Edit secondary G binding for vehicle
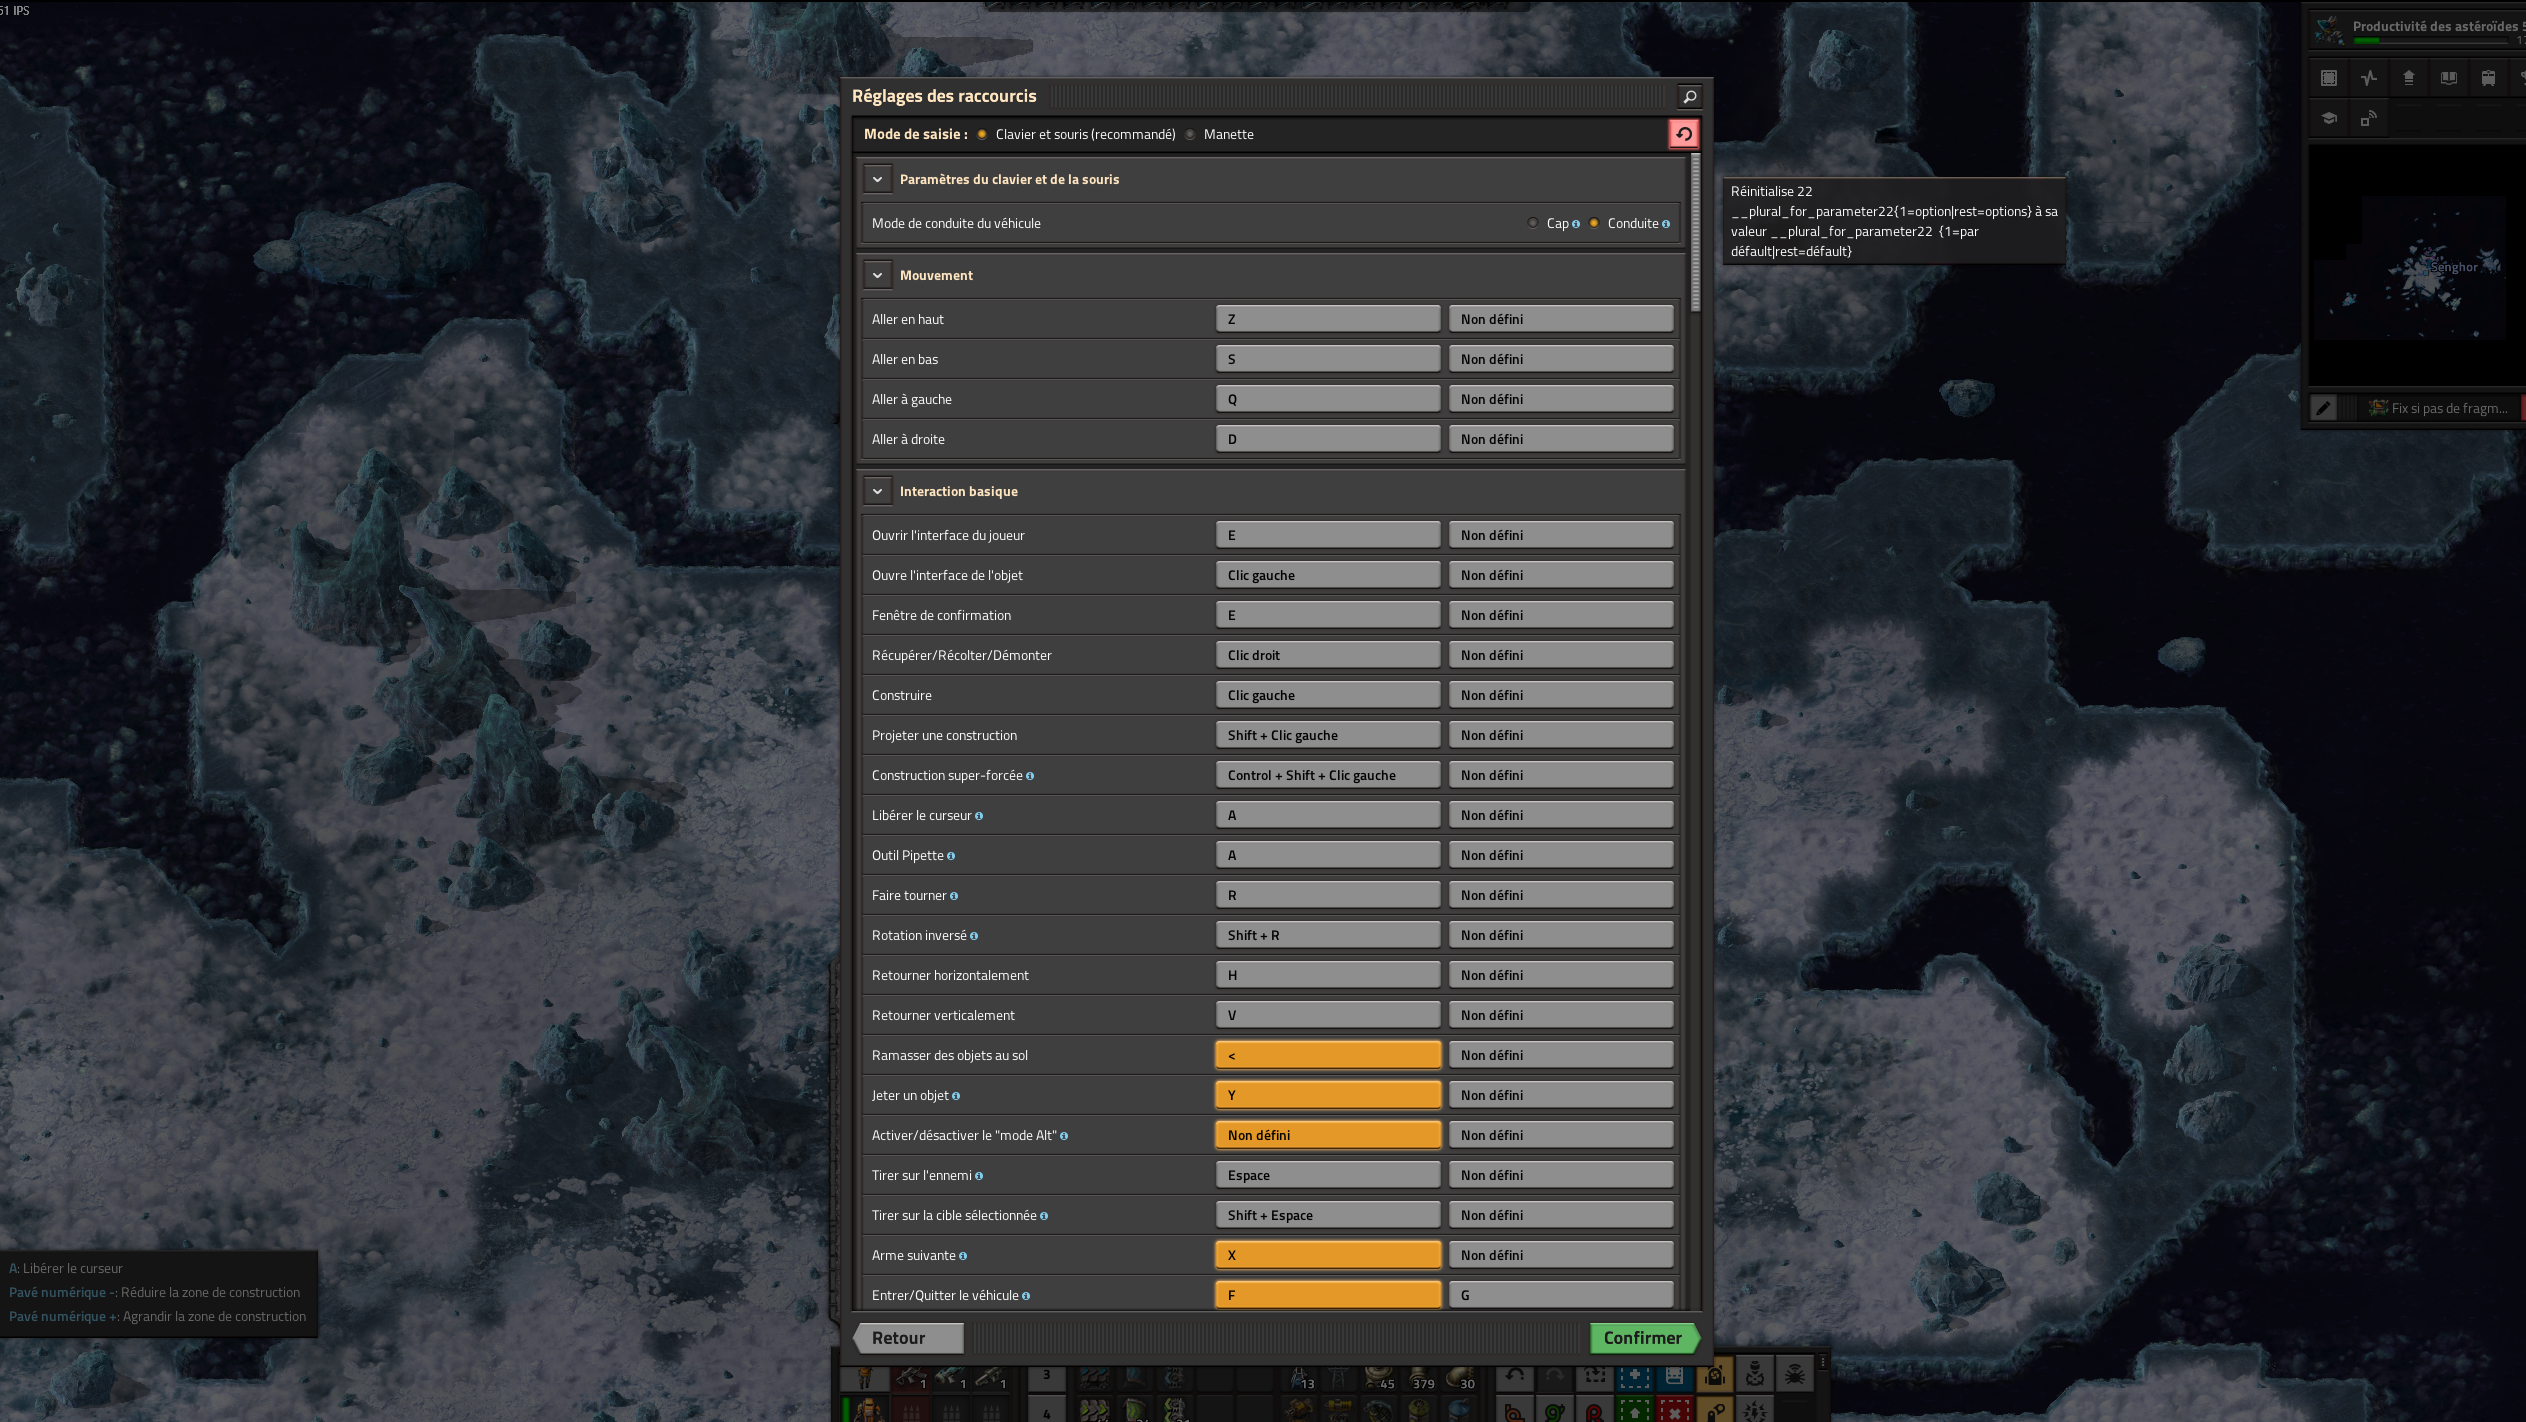The height and width of the screenshot is (1422, 2526). click(x=1561, y=1295)
